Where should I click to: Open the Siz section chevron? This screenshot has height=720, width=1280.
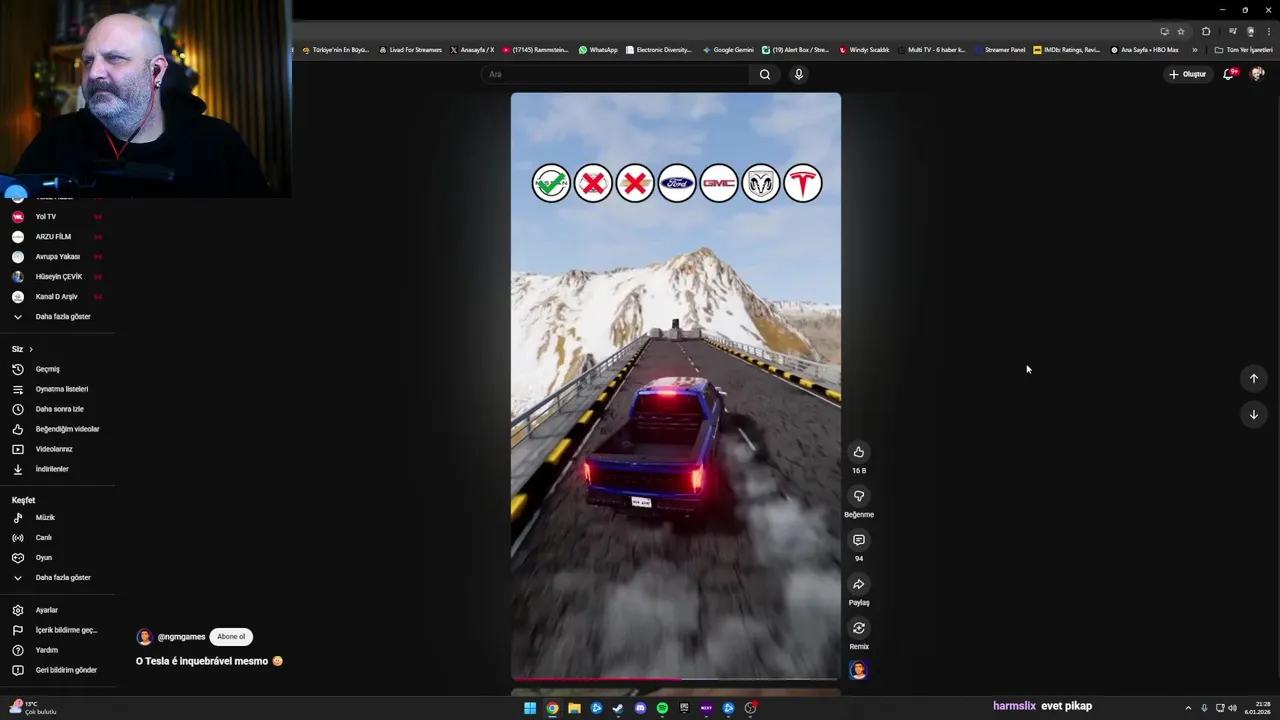click(31, 349)
